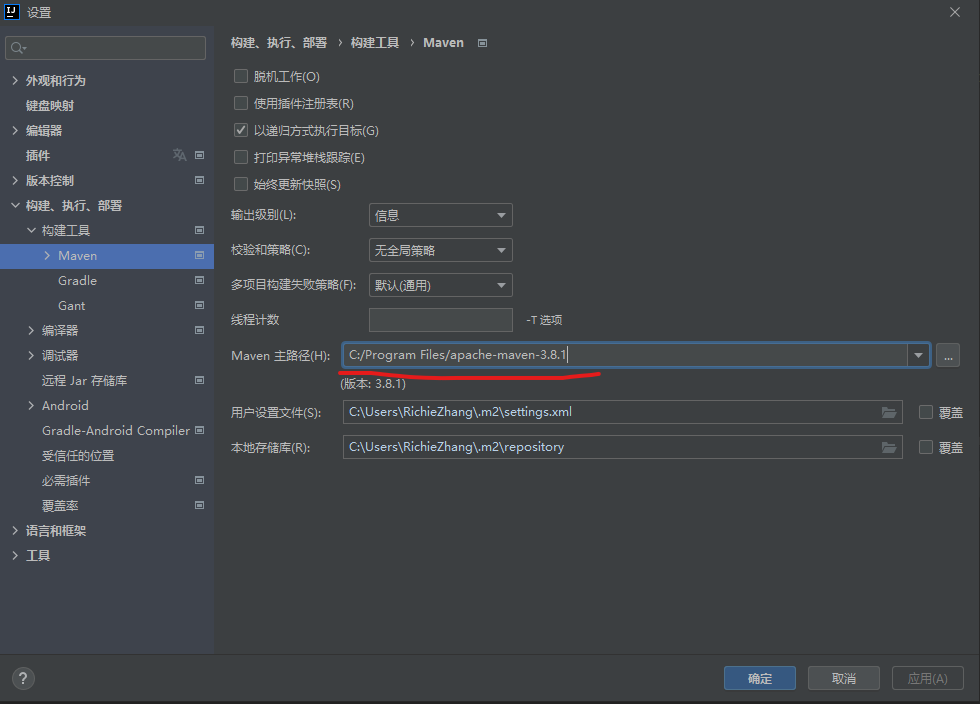Click folder icon in local repository field
This screenshot has width=980, height=704.
click(x=889, y=447)
